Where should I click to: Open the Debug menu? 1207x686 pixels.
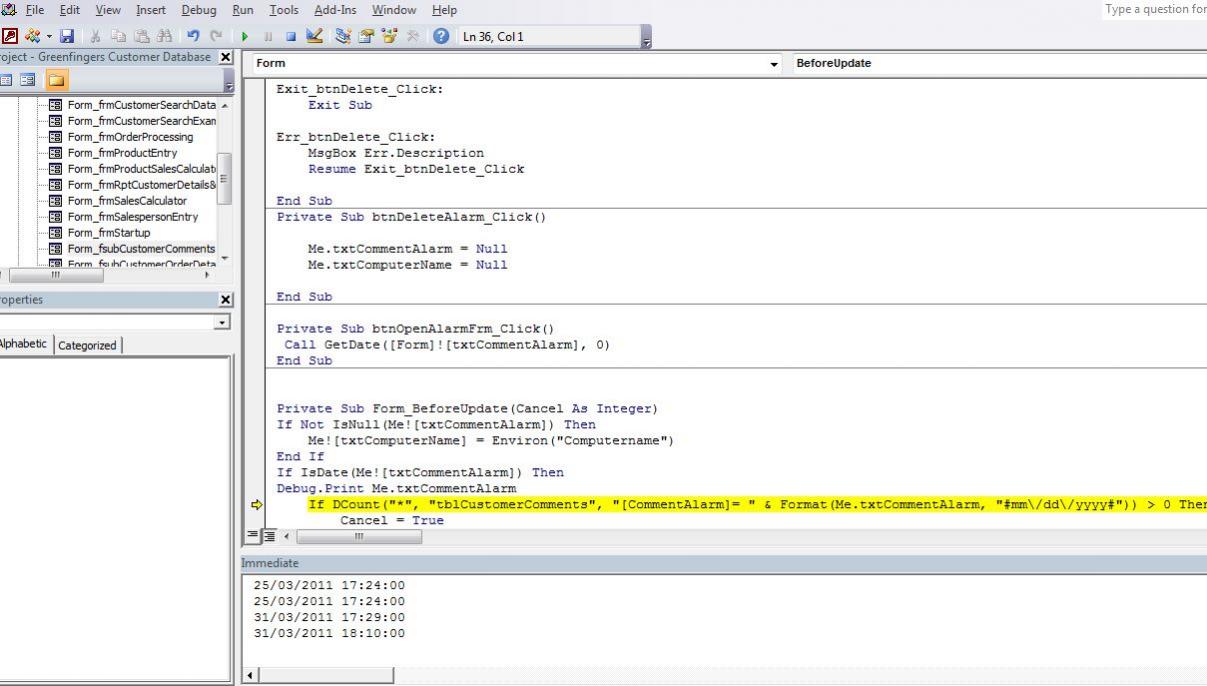[x=199, y=10]
